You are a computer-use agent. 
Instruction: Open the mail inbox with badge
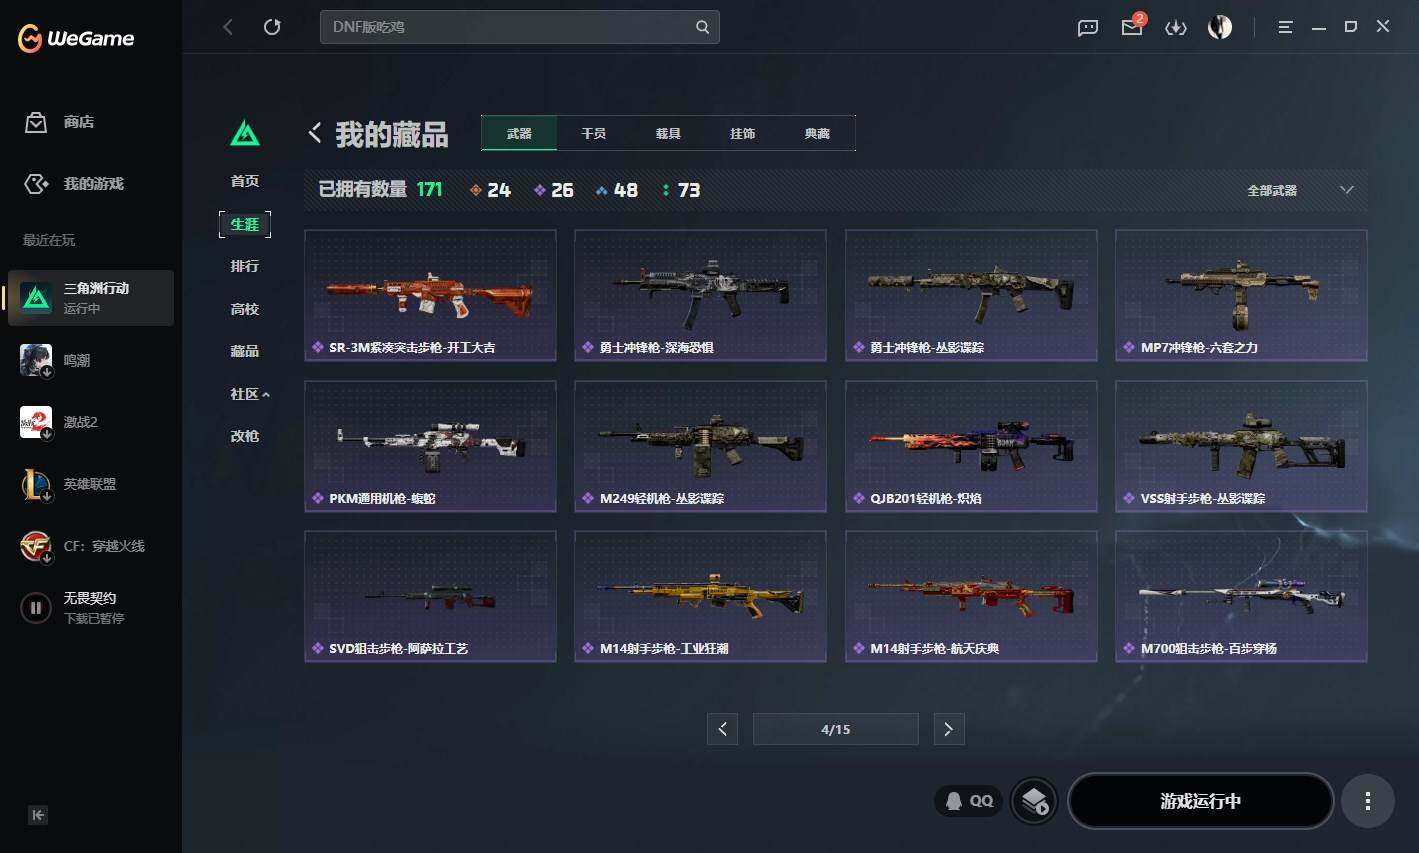click(1133, 26)
